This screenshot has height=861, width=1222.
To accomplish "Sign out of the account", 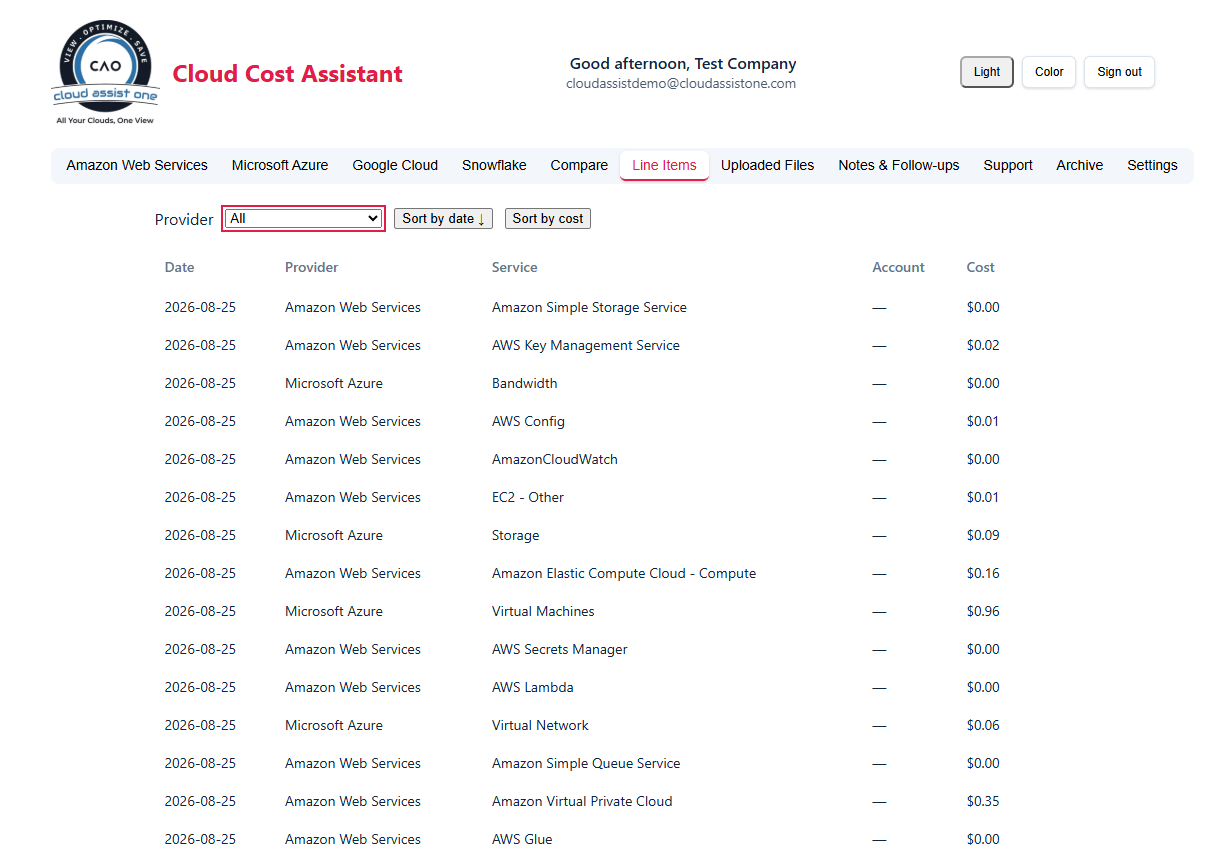I will click(x=1119, y=72).
